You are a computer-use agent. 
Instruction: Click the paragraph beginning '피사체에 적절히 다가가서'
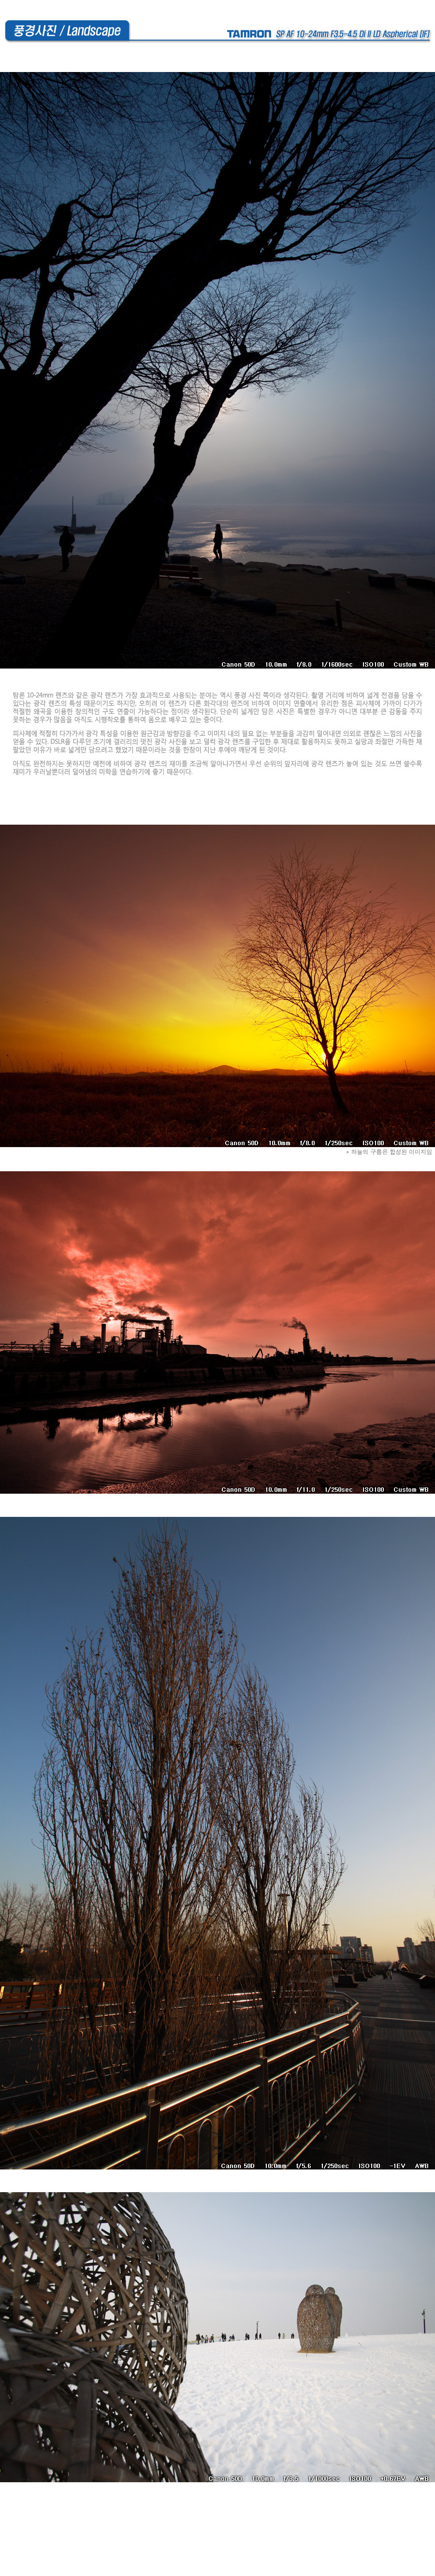click(x=217, y=741)
